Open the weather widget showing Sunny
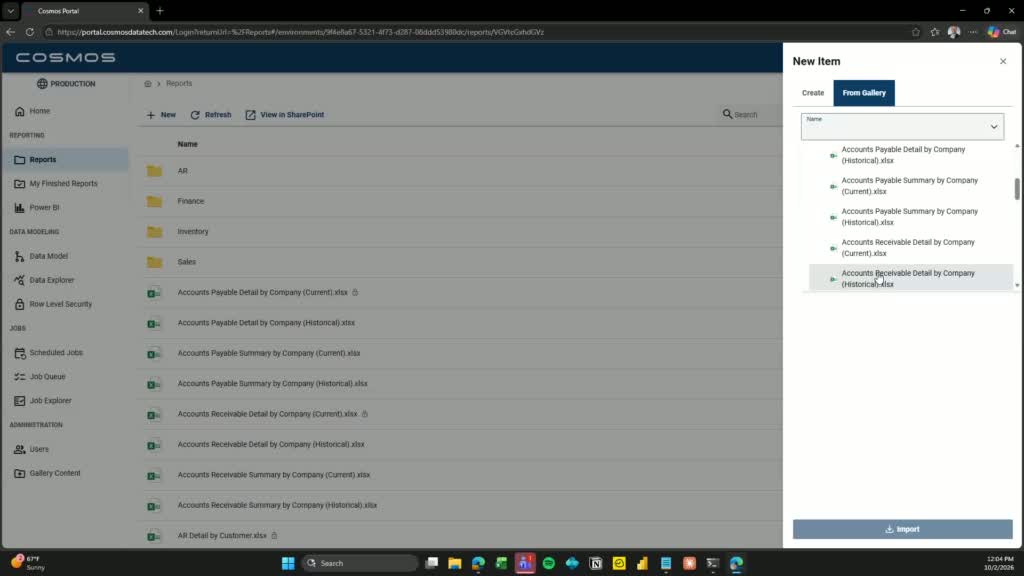1024x576 pixels. (27, 563)
